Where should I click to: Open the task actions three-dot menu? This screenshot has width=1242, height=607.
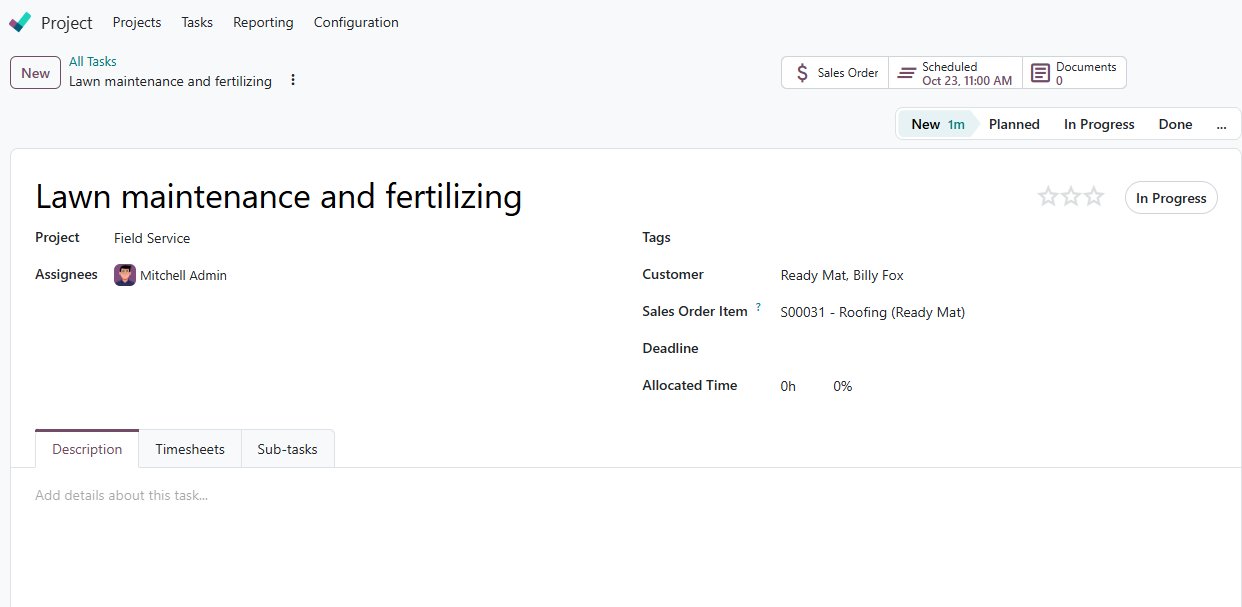[x=293, y=80]
